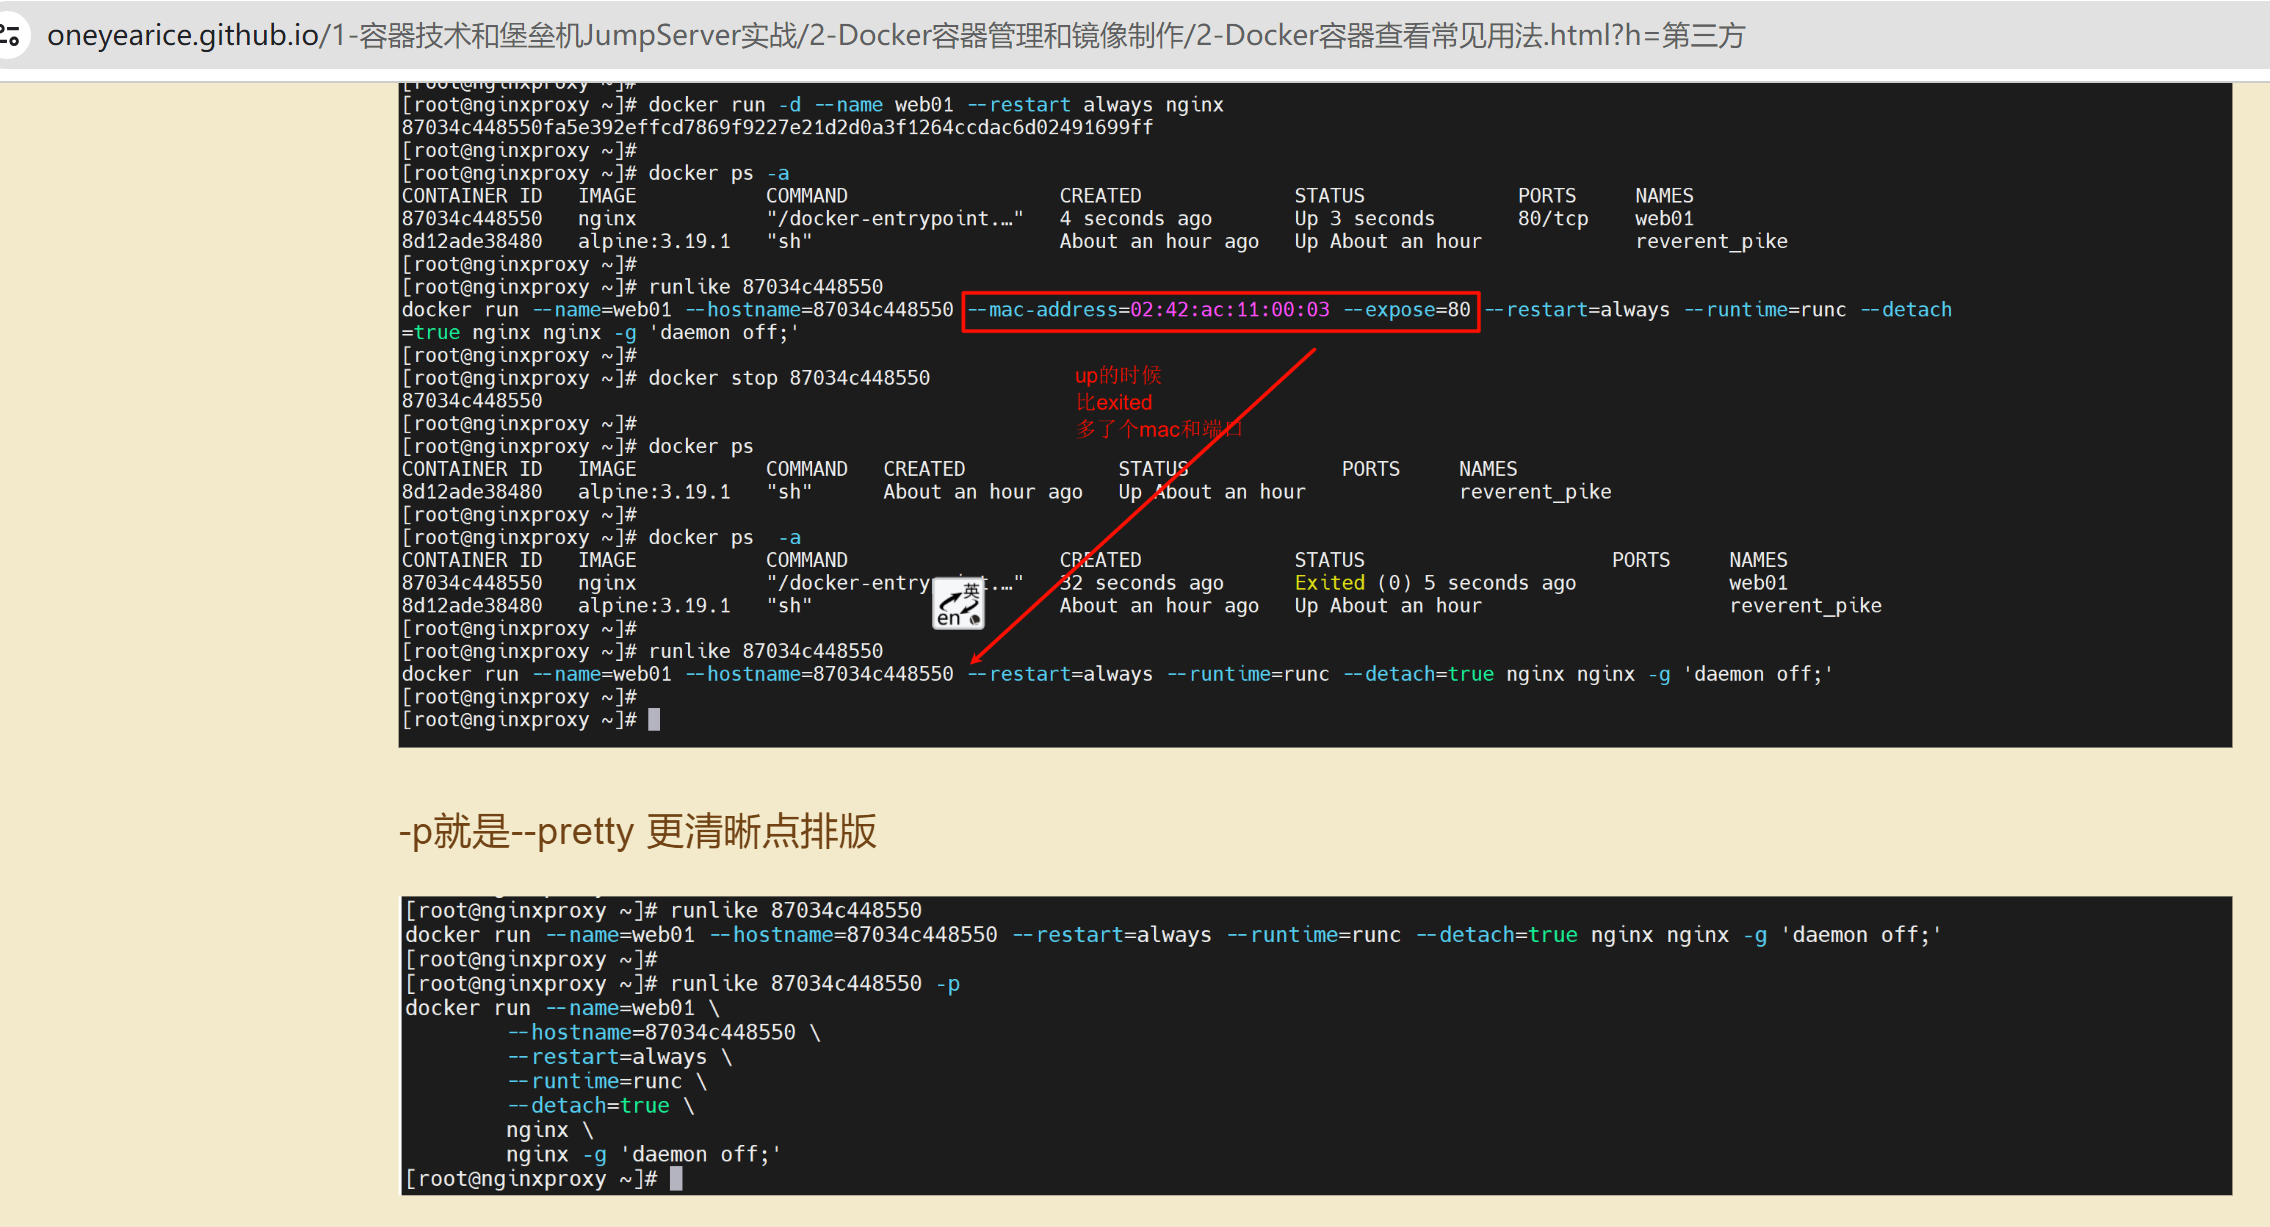The image size is (2270, 1227).
Task: Click the '-p就是--pretty 更清晰点排版' heading
Action: 637,831
